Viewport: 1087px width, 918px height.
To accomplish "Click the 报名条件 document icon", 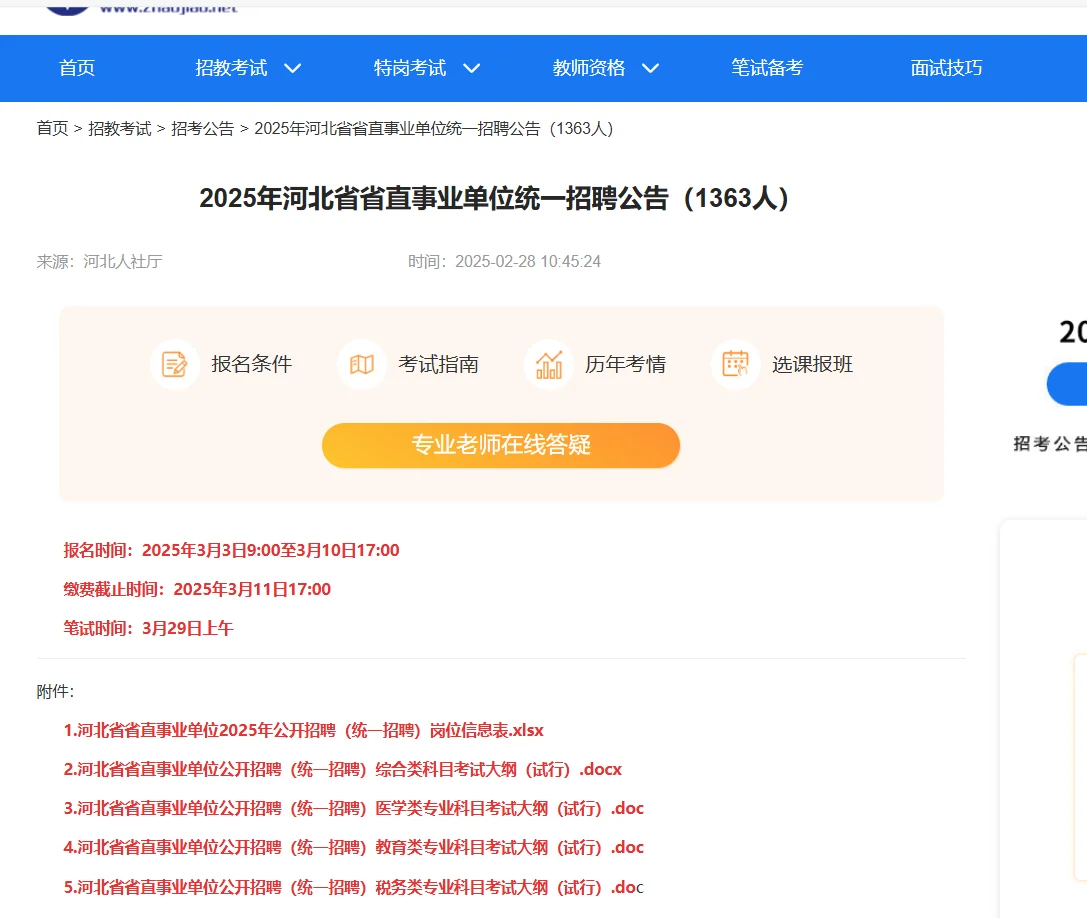I will (175, 364).
